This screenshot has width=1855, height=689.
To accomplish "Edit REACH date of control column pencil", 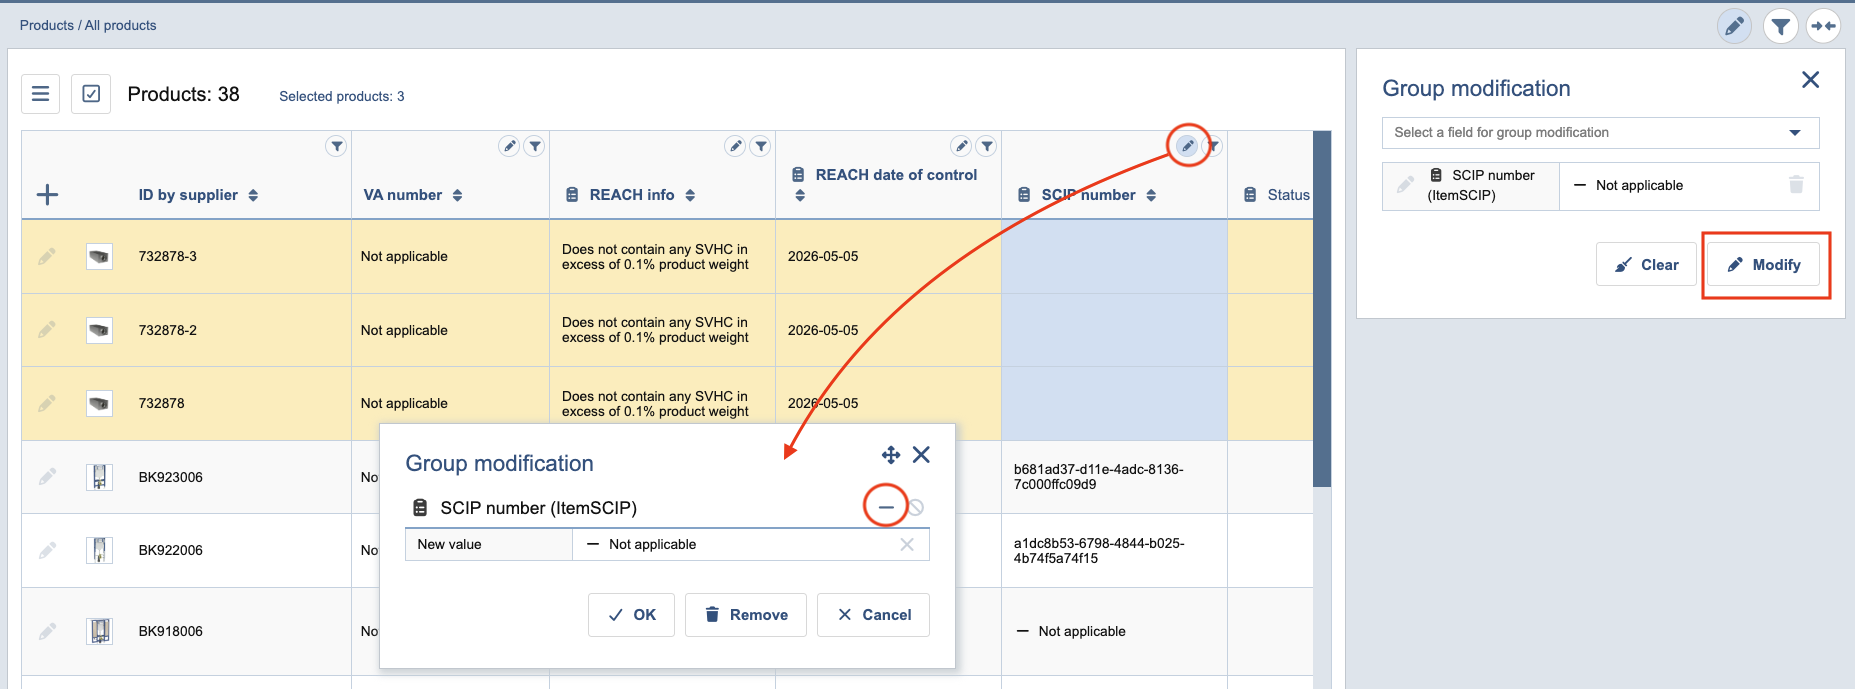I will click(961, 146).
